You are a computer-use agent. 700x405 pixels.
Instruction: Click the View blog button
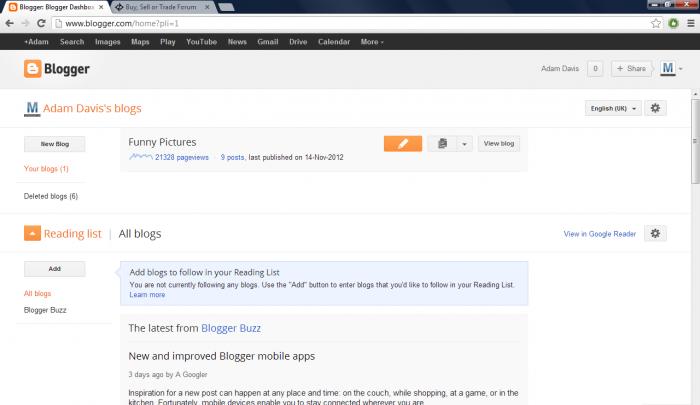499,143
